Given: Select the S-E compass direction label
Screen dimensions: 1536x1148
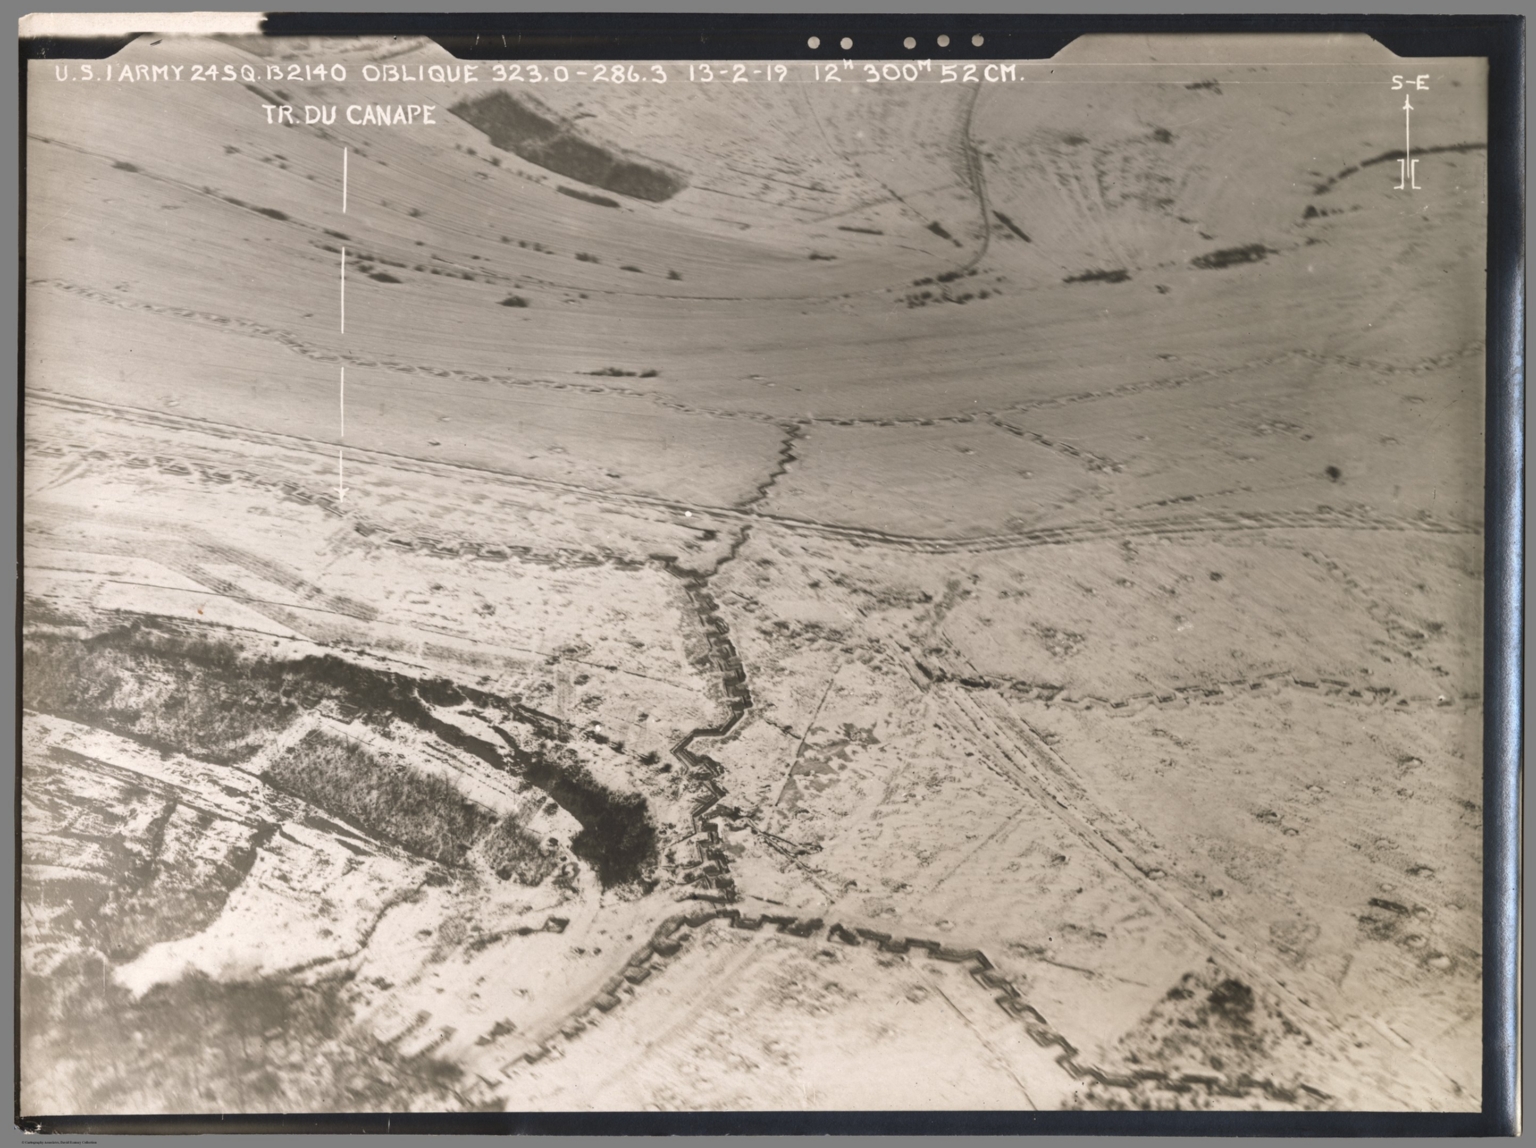Looking at the screenshot, I should coord(1409,84).
